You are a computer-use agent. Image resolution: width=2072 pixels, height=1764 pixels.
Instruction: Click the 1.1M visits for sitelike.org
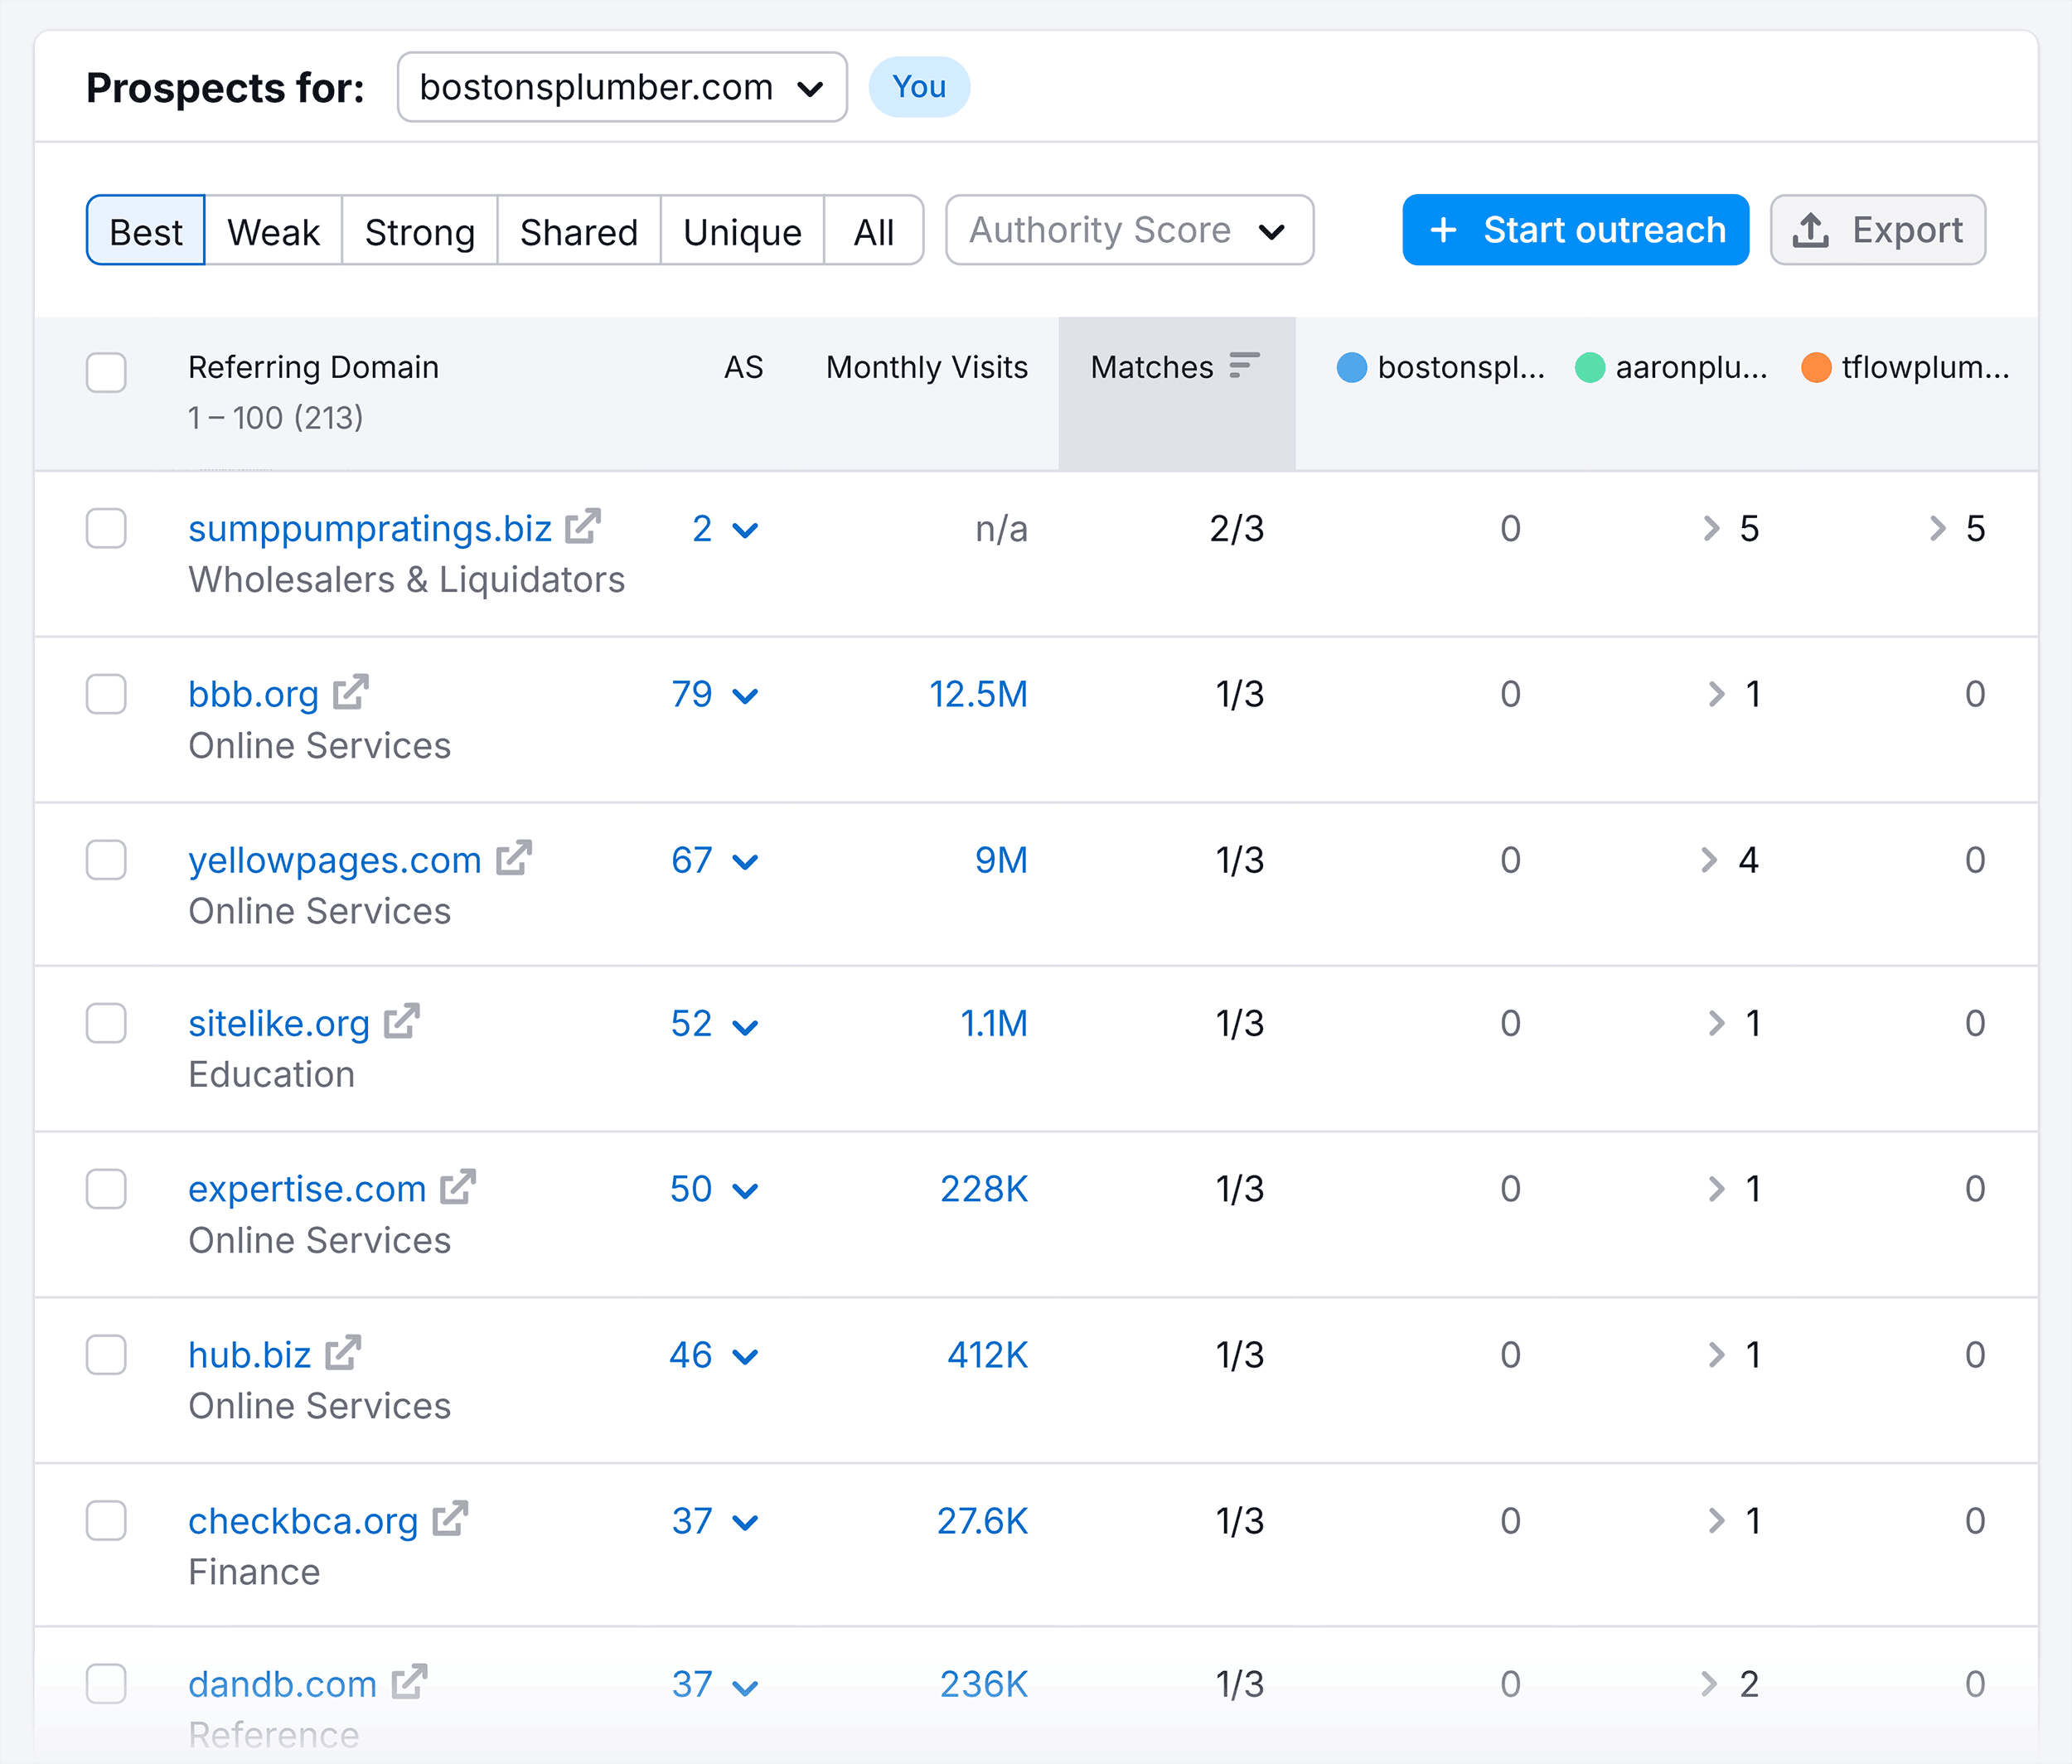[994, 1023]
